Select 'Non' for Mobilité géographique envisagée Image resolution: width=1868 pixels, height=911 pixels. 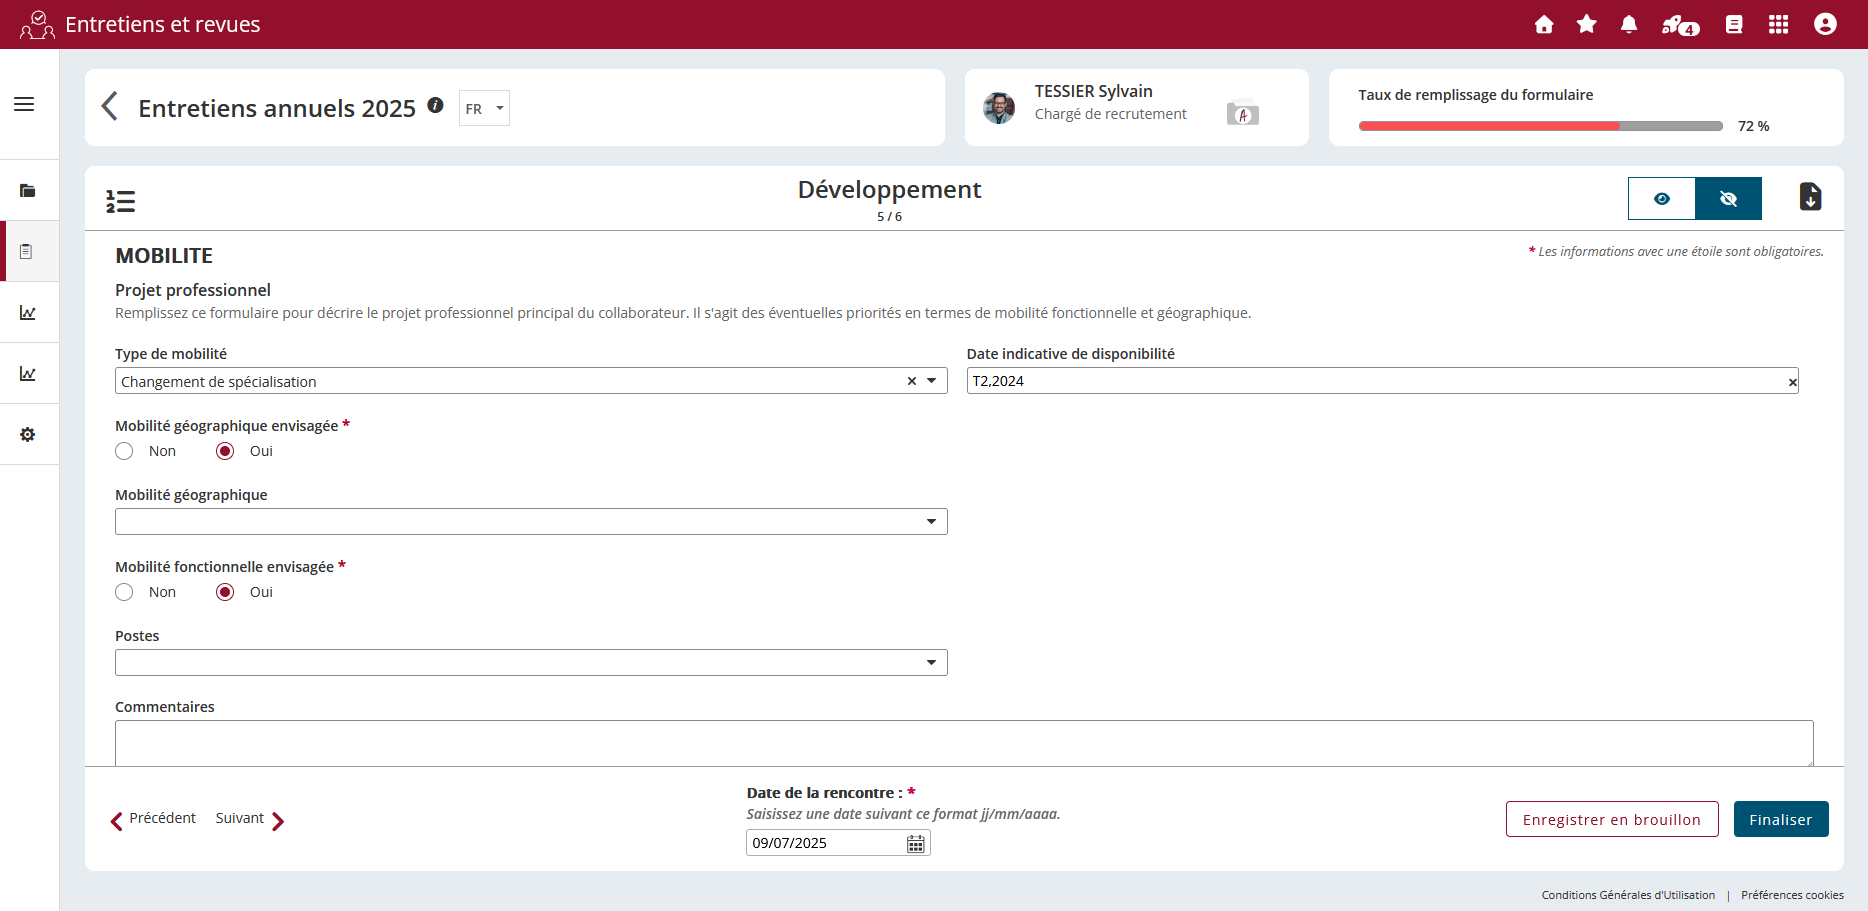(x=125, y=451)
